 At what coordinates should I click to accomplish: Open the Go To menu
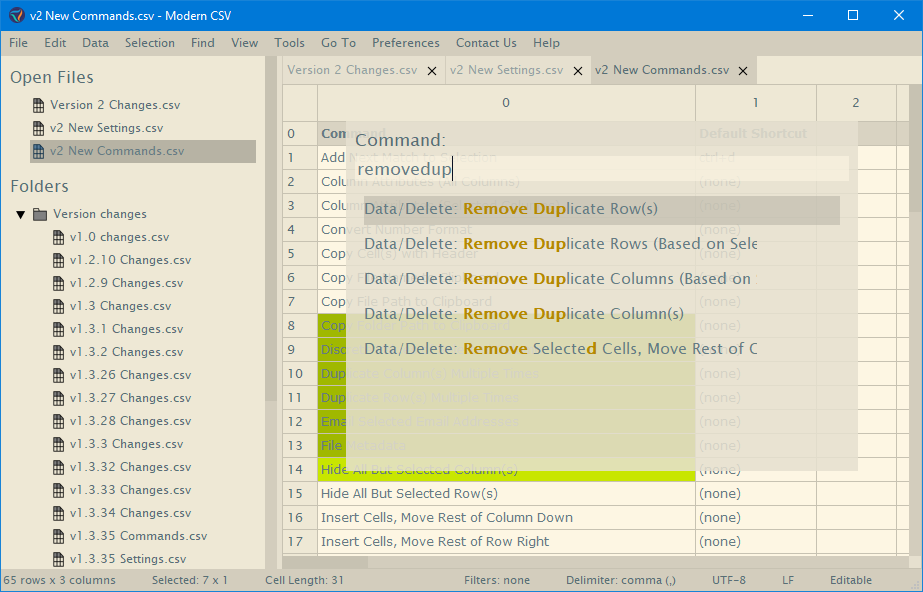click(x=338, y=43)
